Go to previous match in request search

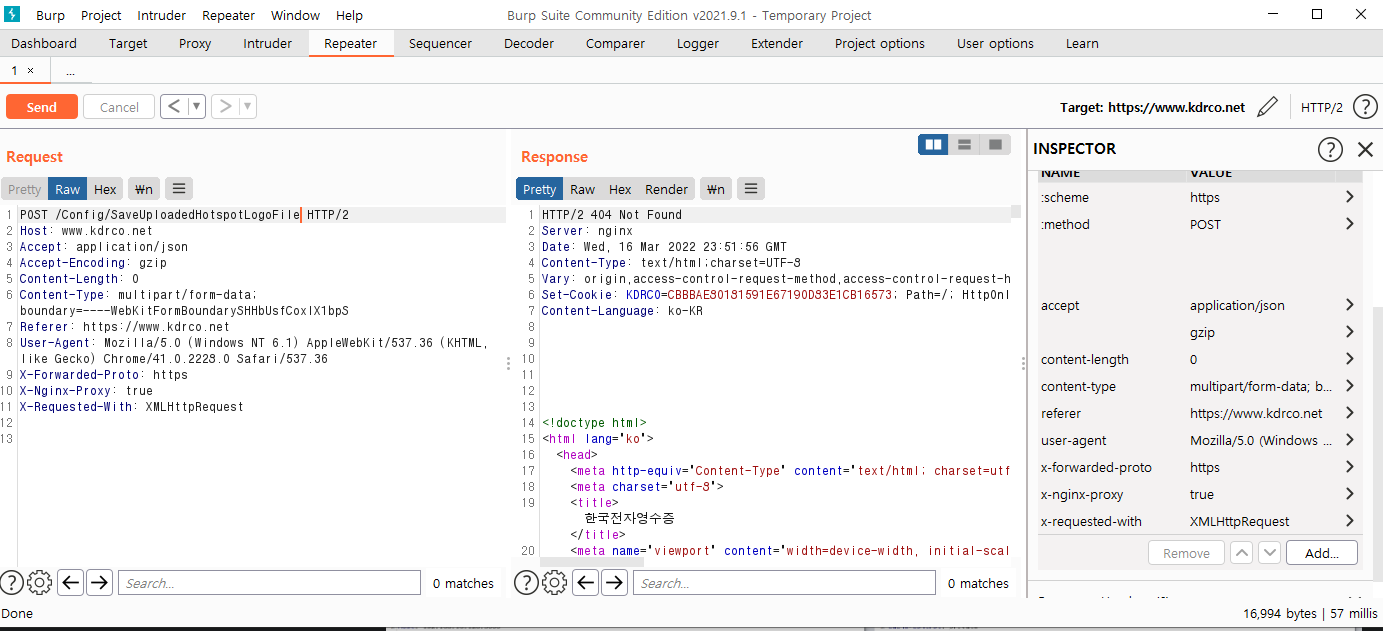pos(70,582)
